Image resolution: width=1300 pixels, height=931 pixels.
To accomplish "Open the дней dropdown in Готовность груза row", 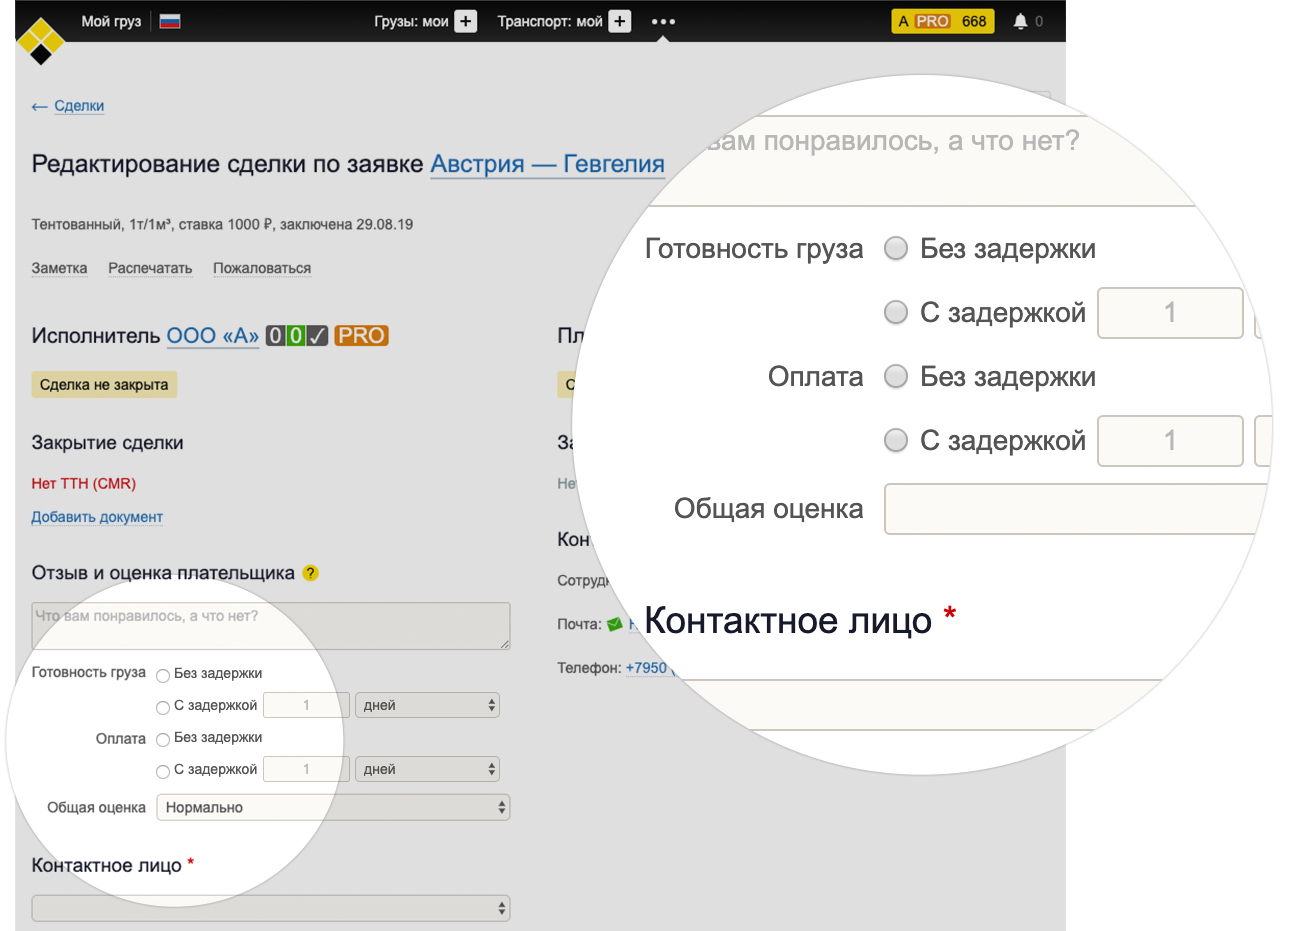I will 427,705.
